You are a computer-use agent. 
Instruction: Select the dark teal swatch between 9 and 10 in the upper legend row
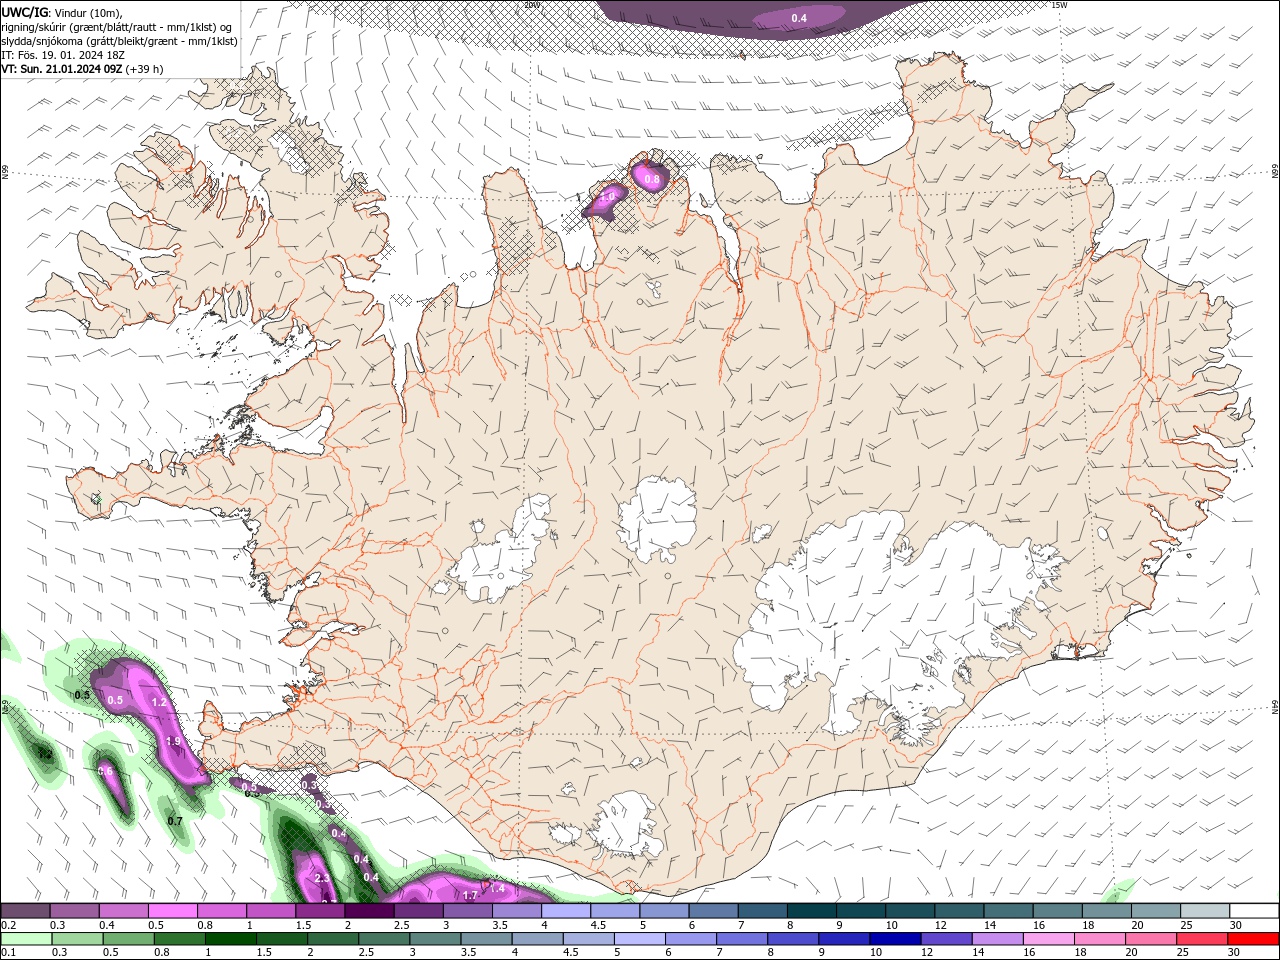tap(861, 911)
